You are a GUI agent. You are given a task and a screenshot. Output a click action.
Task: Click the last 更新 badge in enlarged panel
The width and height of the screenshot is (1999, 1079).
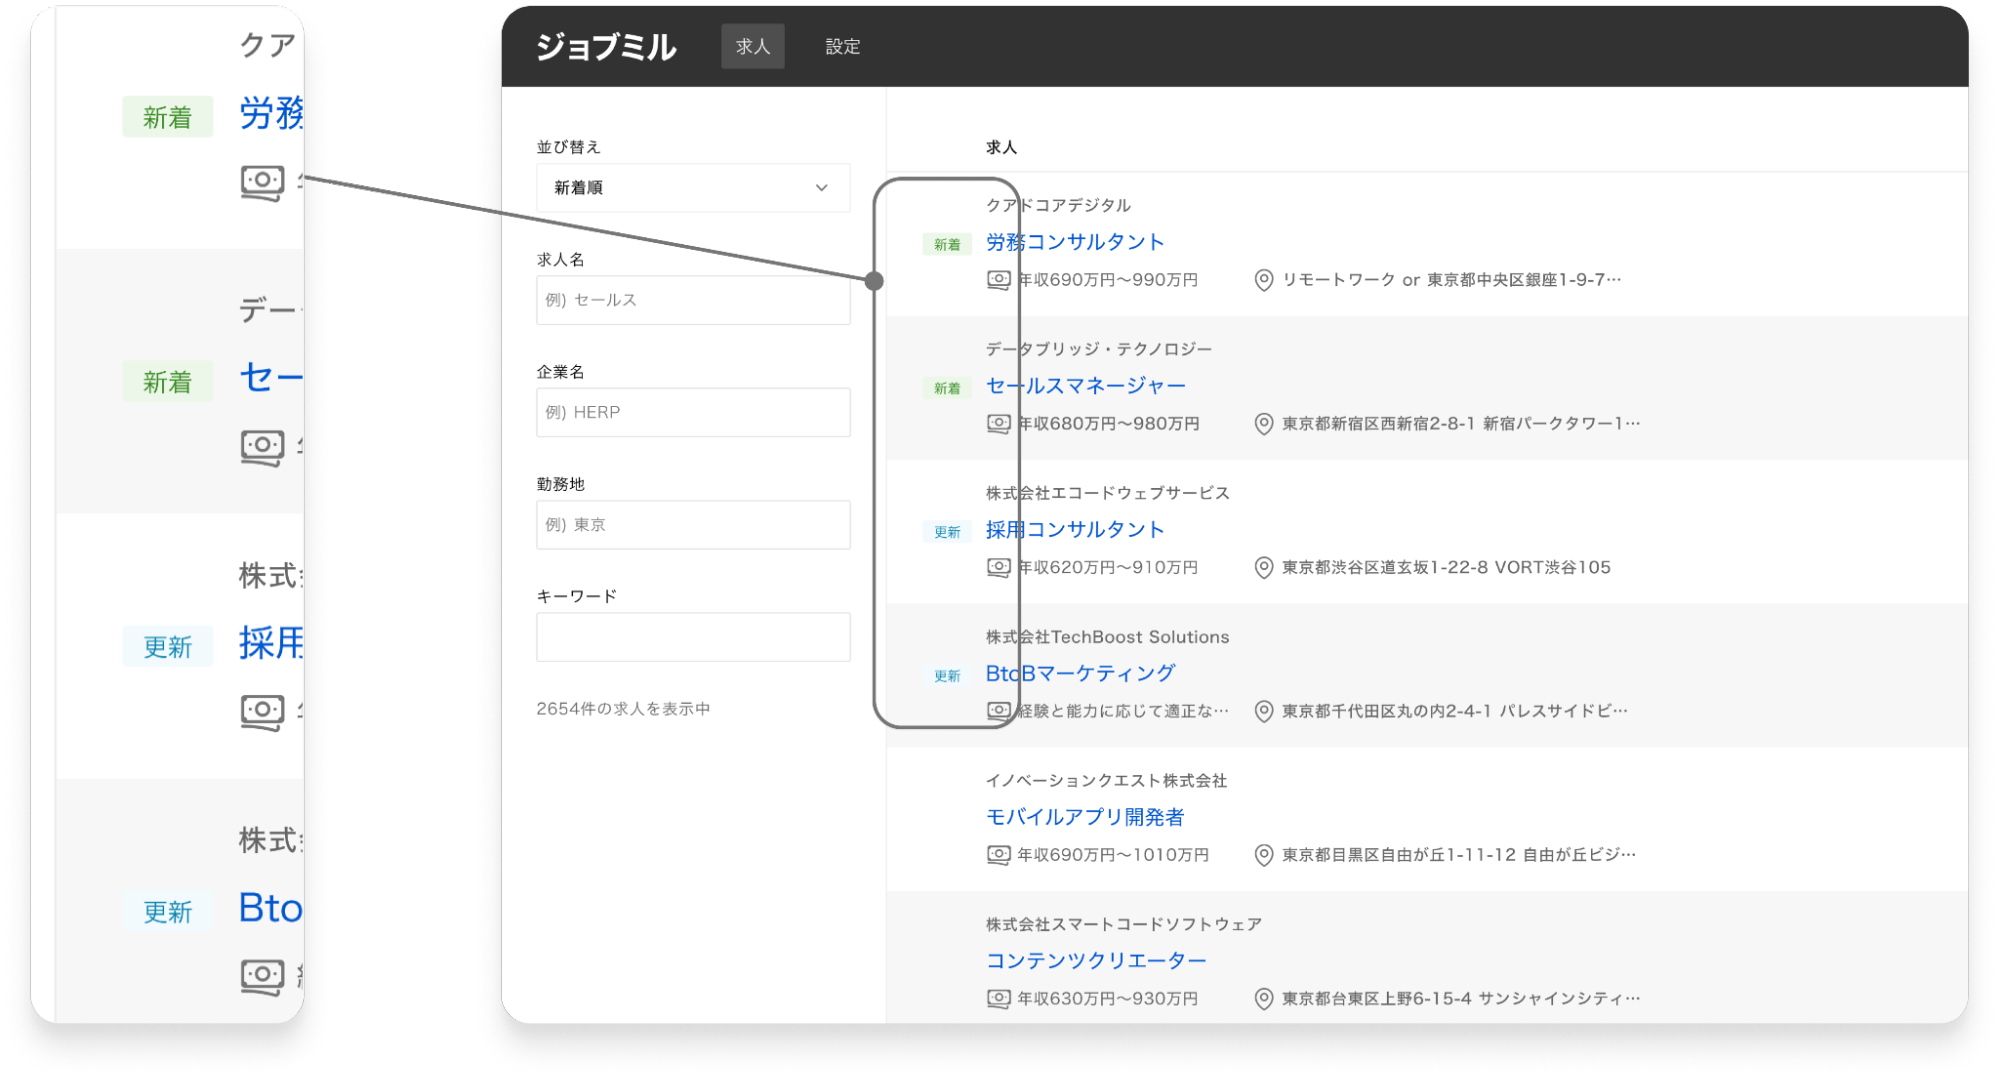[x=167, y=911]
